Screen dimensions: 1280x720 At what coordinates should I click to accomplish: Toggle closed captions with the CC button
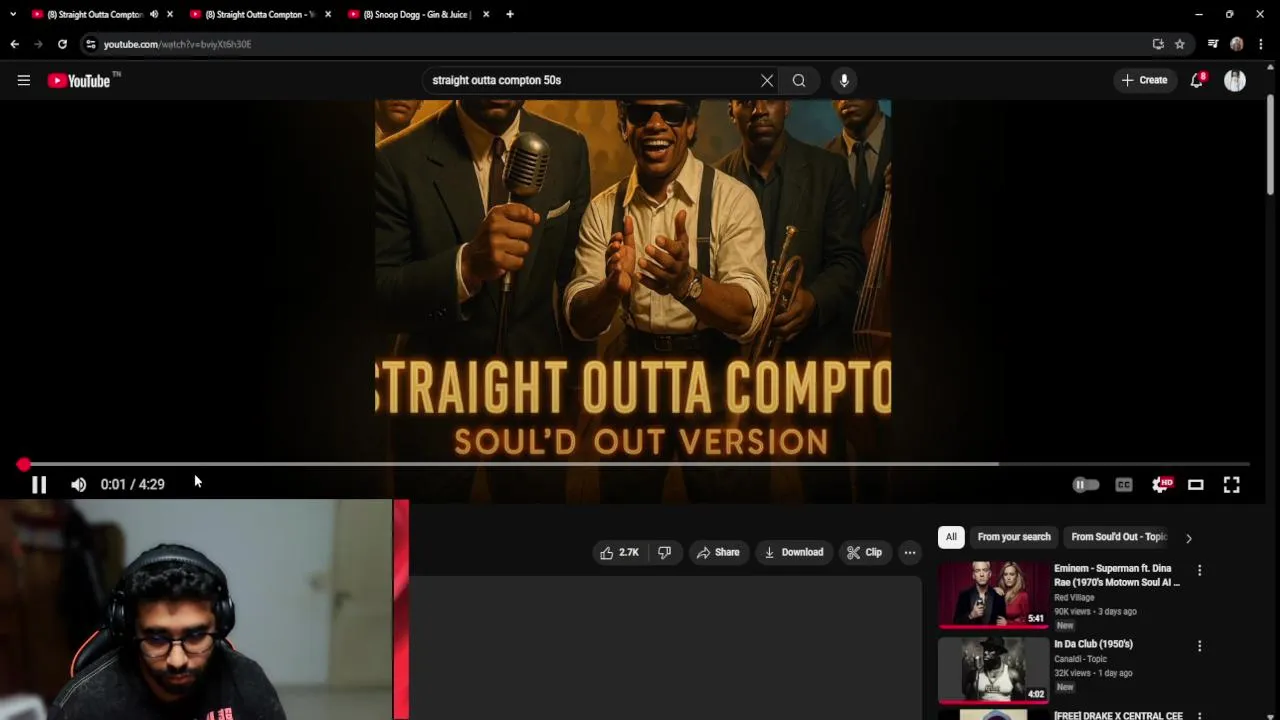1124,485
